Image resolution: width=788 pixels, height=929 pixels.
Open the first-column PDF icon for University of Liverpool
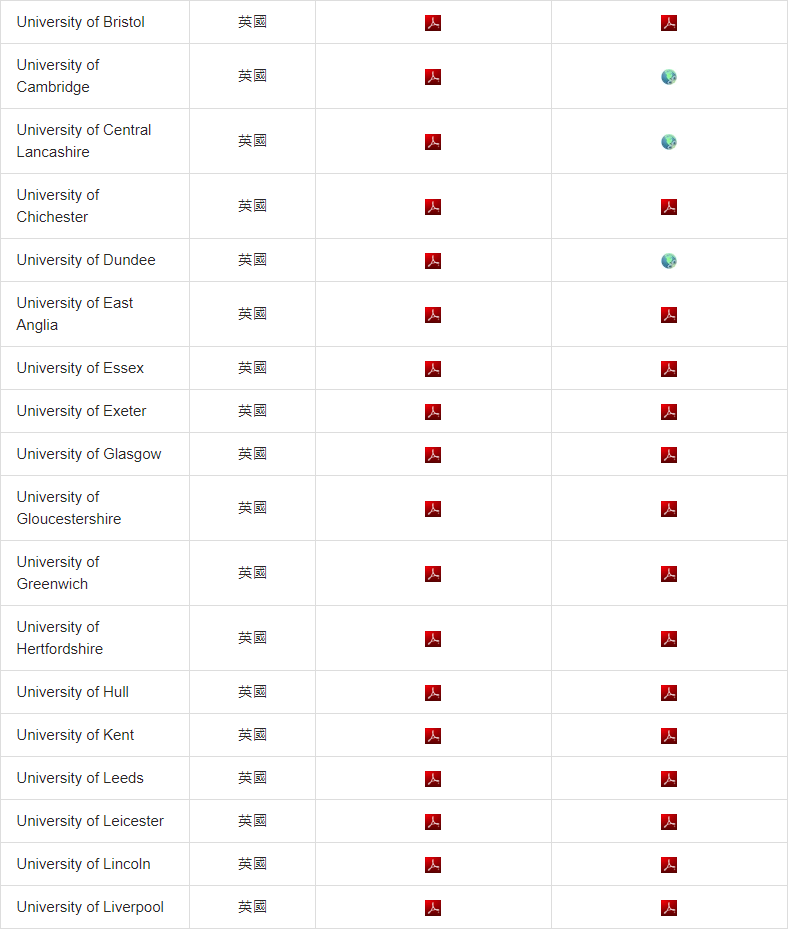433,908
